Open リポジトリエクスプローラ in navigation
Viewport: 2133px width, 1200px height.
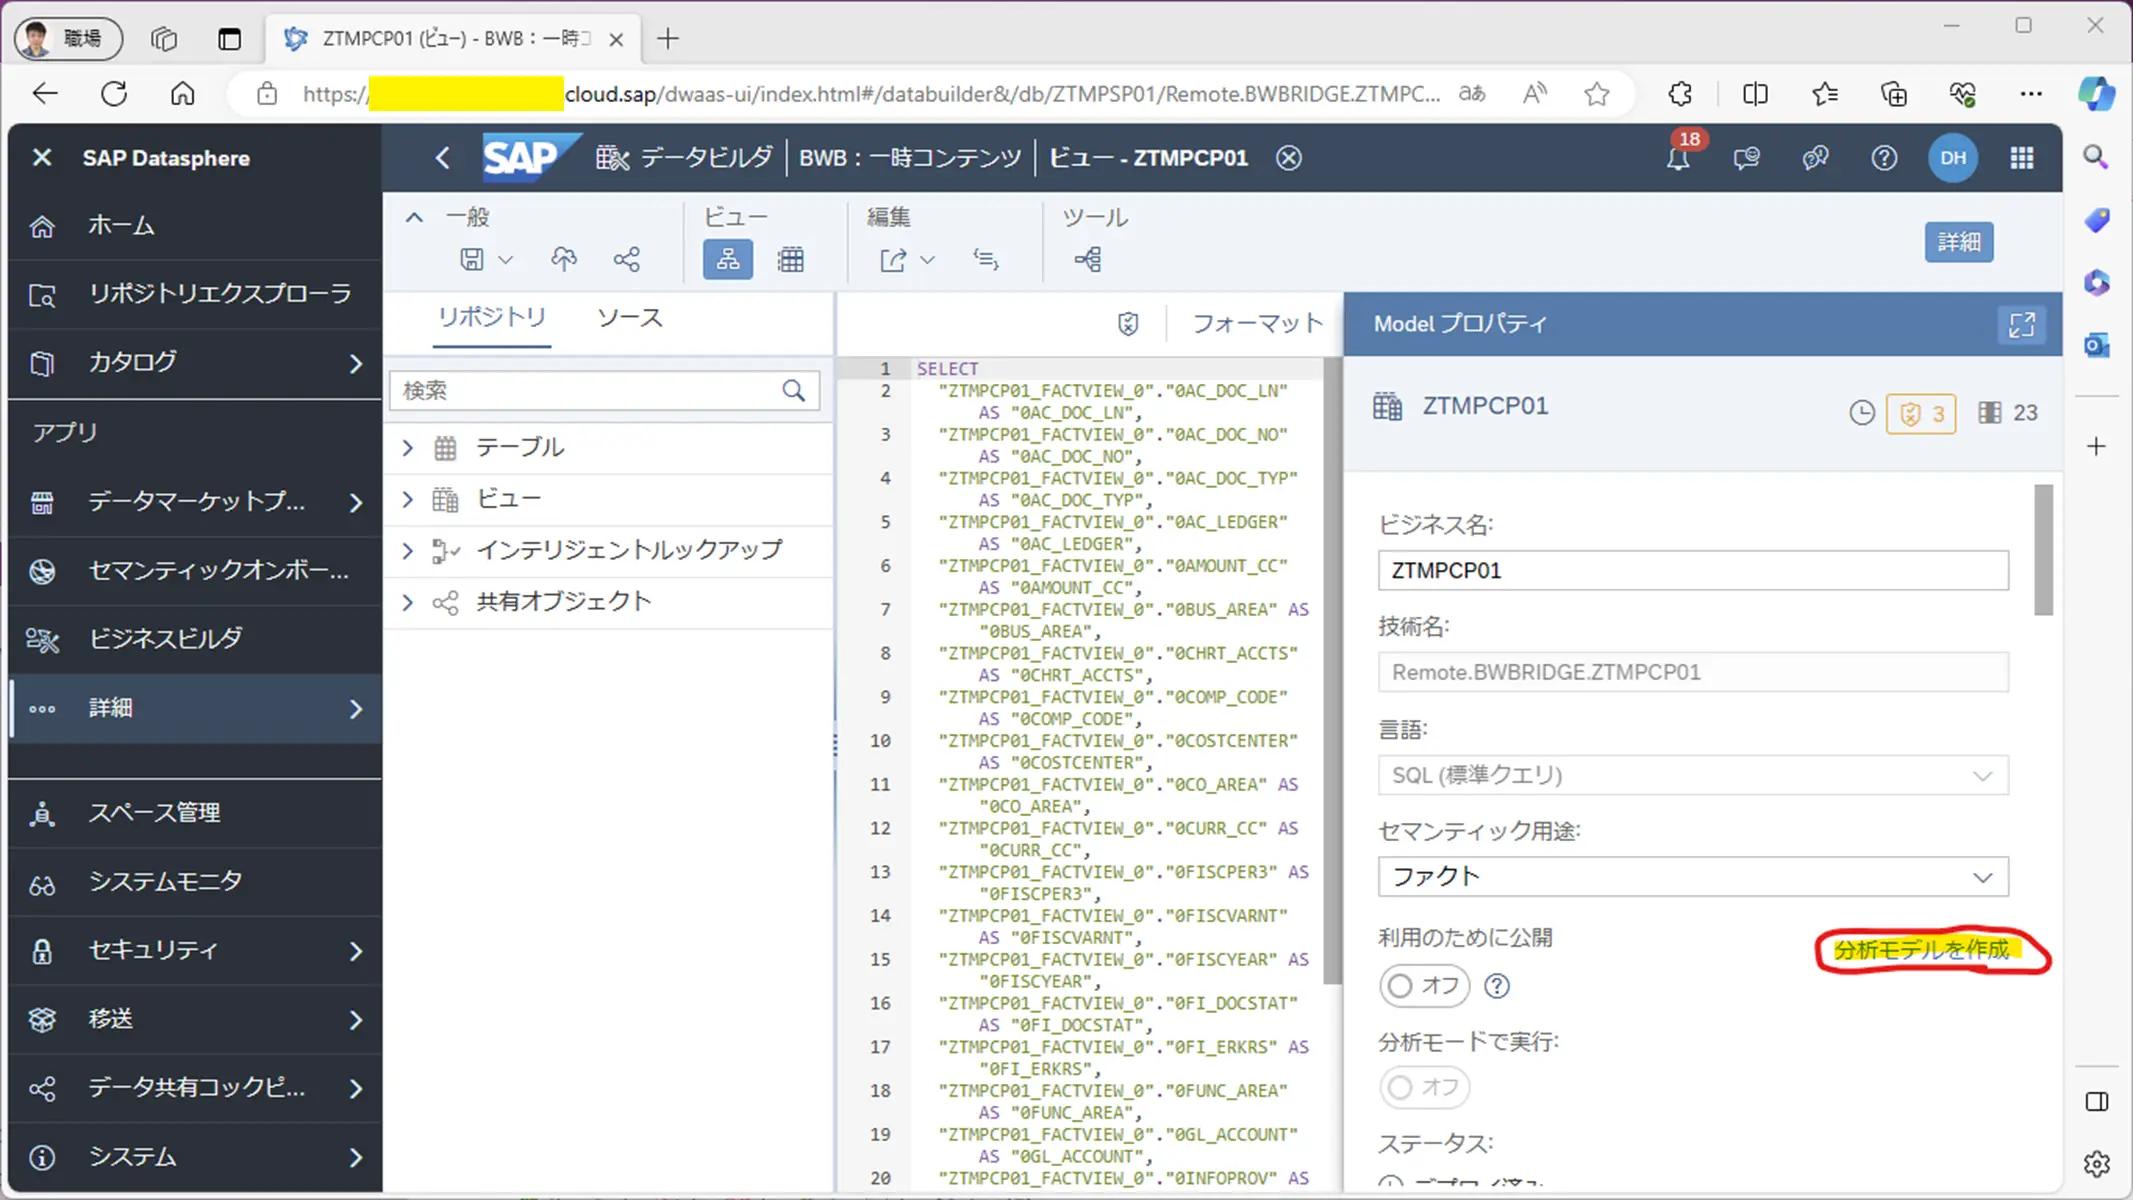pyautogui.click(x=195, y=295)
